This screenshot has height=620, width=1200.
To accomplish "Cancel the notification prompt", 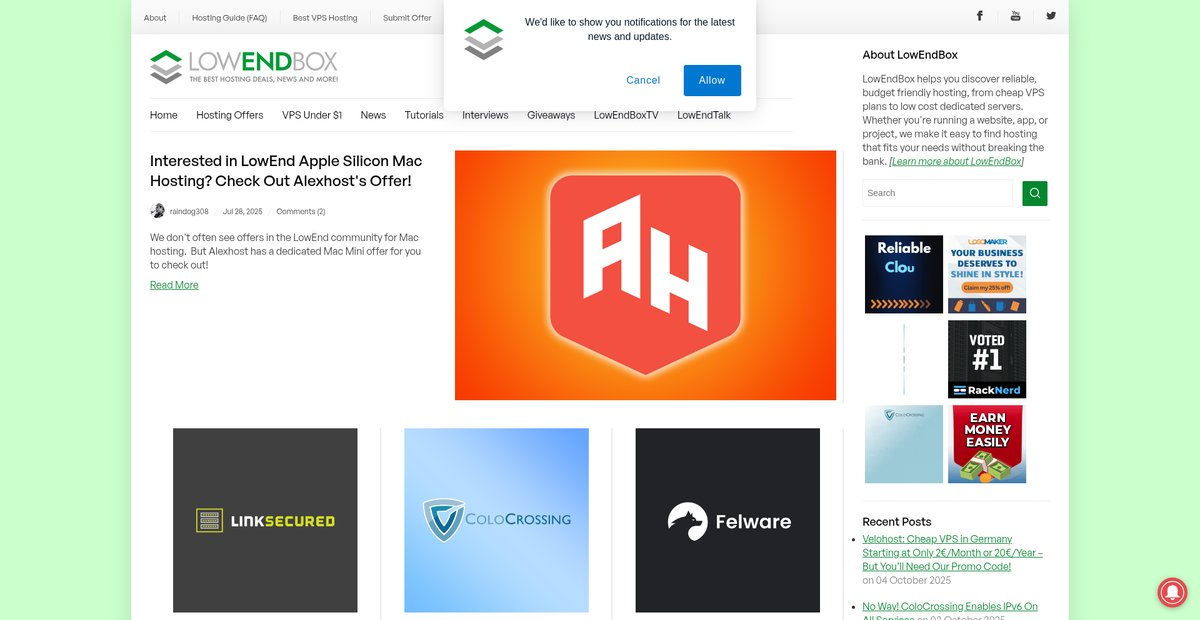I will [x=643, y=80].
